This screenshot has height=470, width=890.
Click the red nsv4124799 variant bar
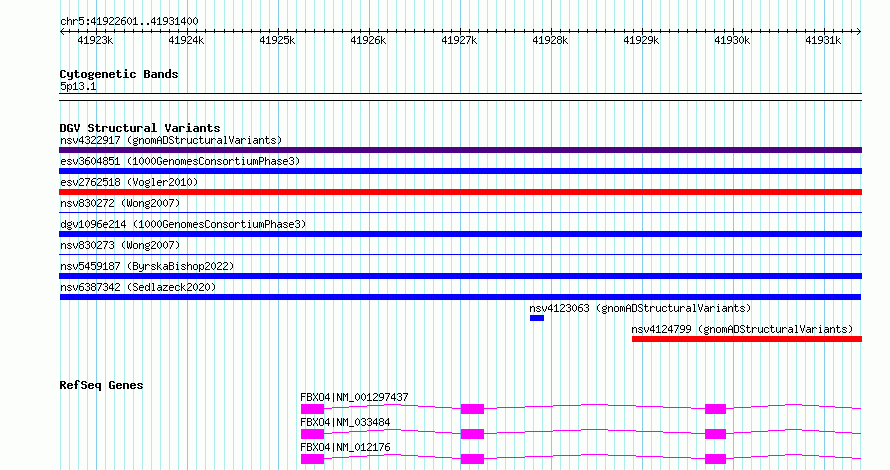pyautogui.click(x=747, y=339)
